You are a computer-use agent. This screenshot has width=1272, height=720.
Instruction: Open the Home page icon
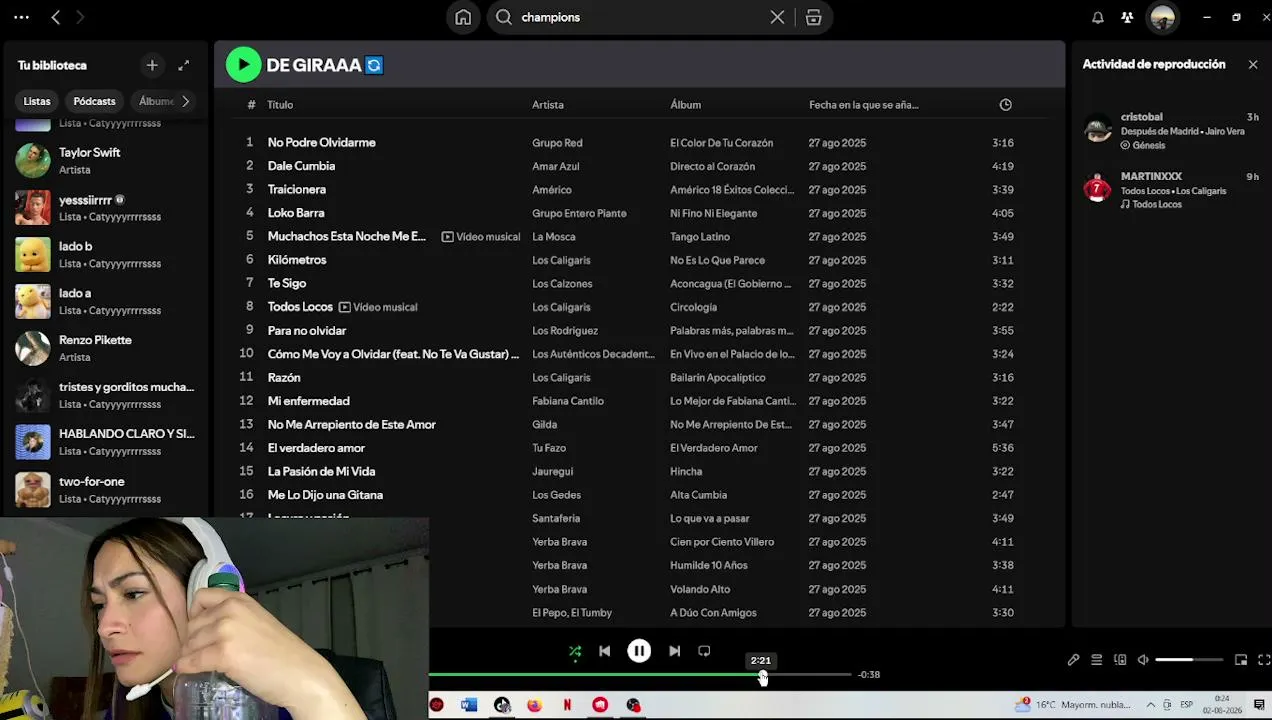tap(463, 17)
